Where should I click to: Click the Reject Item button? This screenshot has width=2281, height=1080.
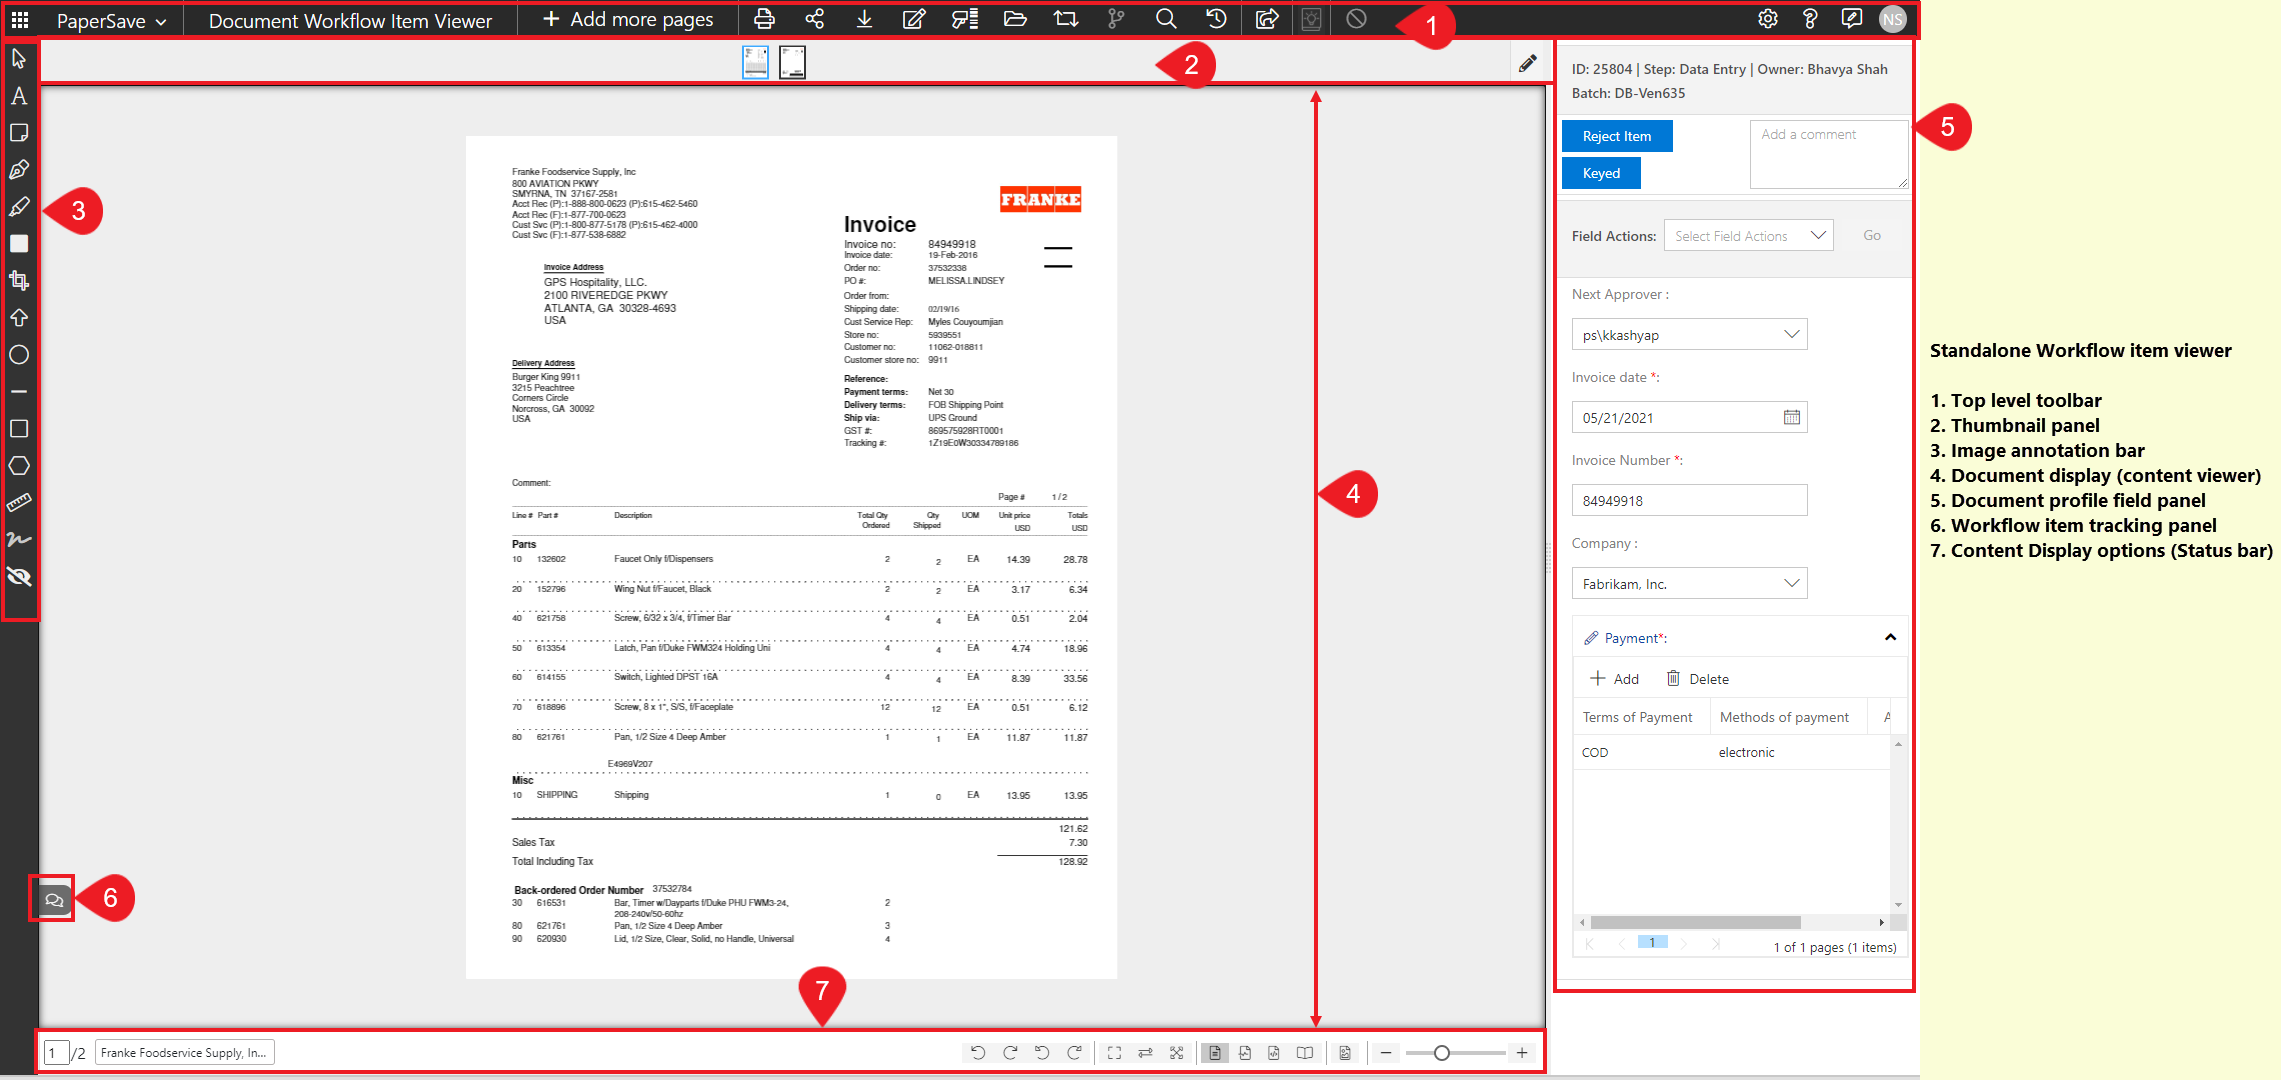click(x=1617, y=136)
